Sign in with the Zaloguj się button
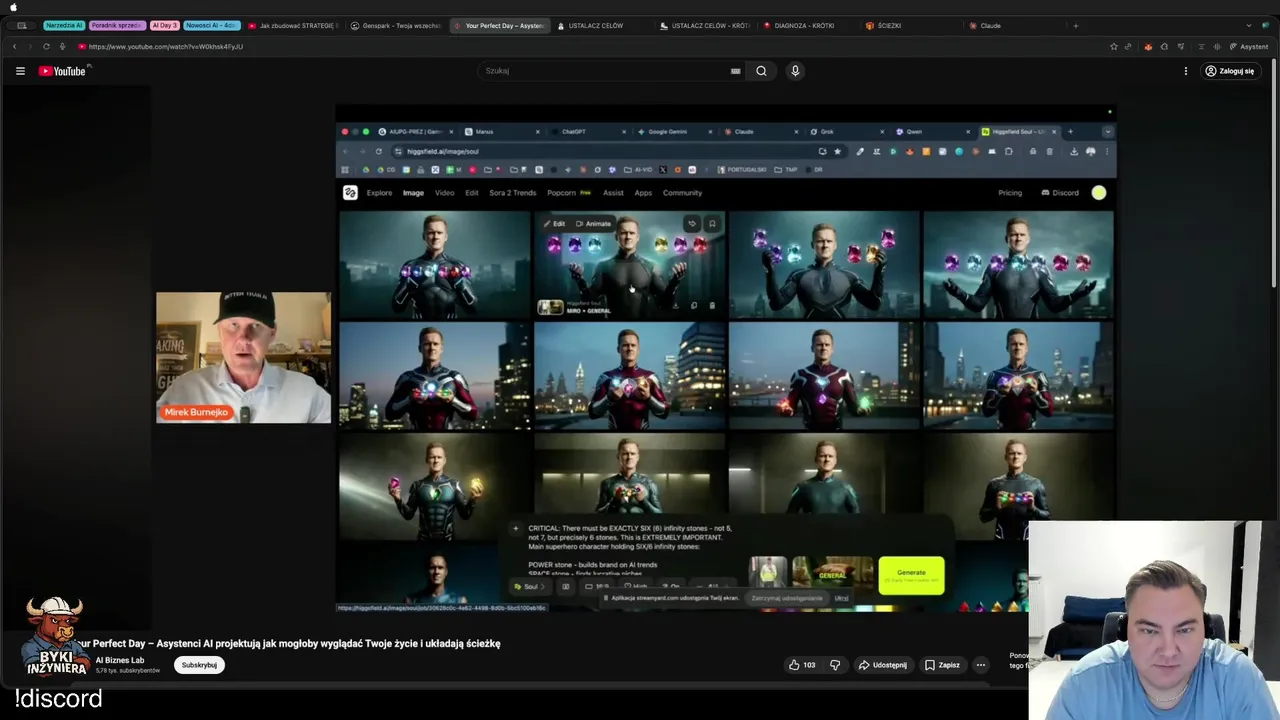The image size is (1280, 720). (1230, 71)
